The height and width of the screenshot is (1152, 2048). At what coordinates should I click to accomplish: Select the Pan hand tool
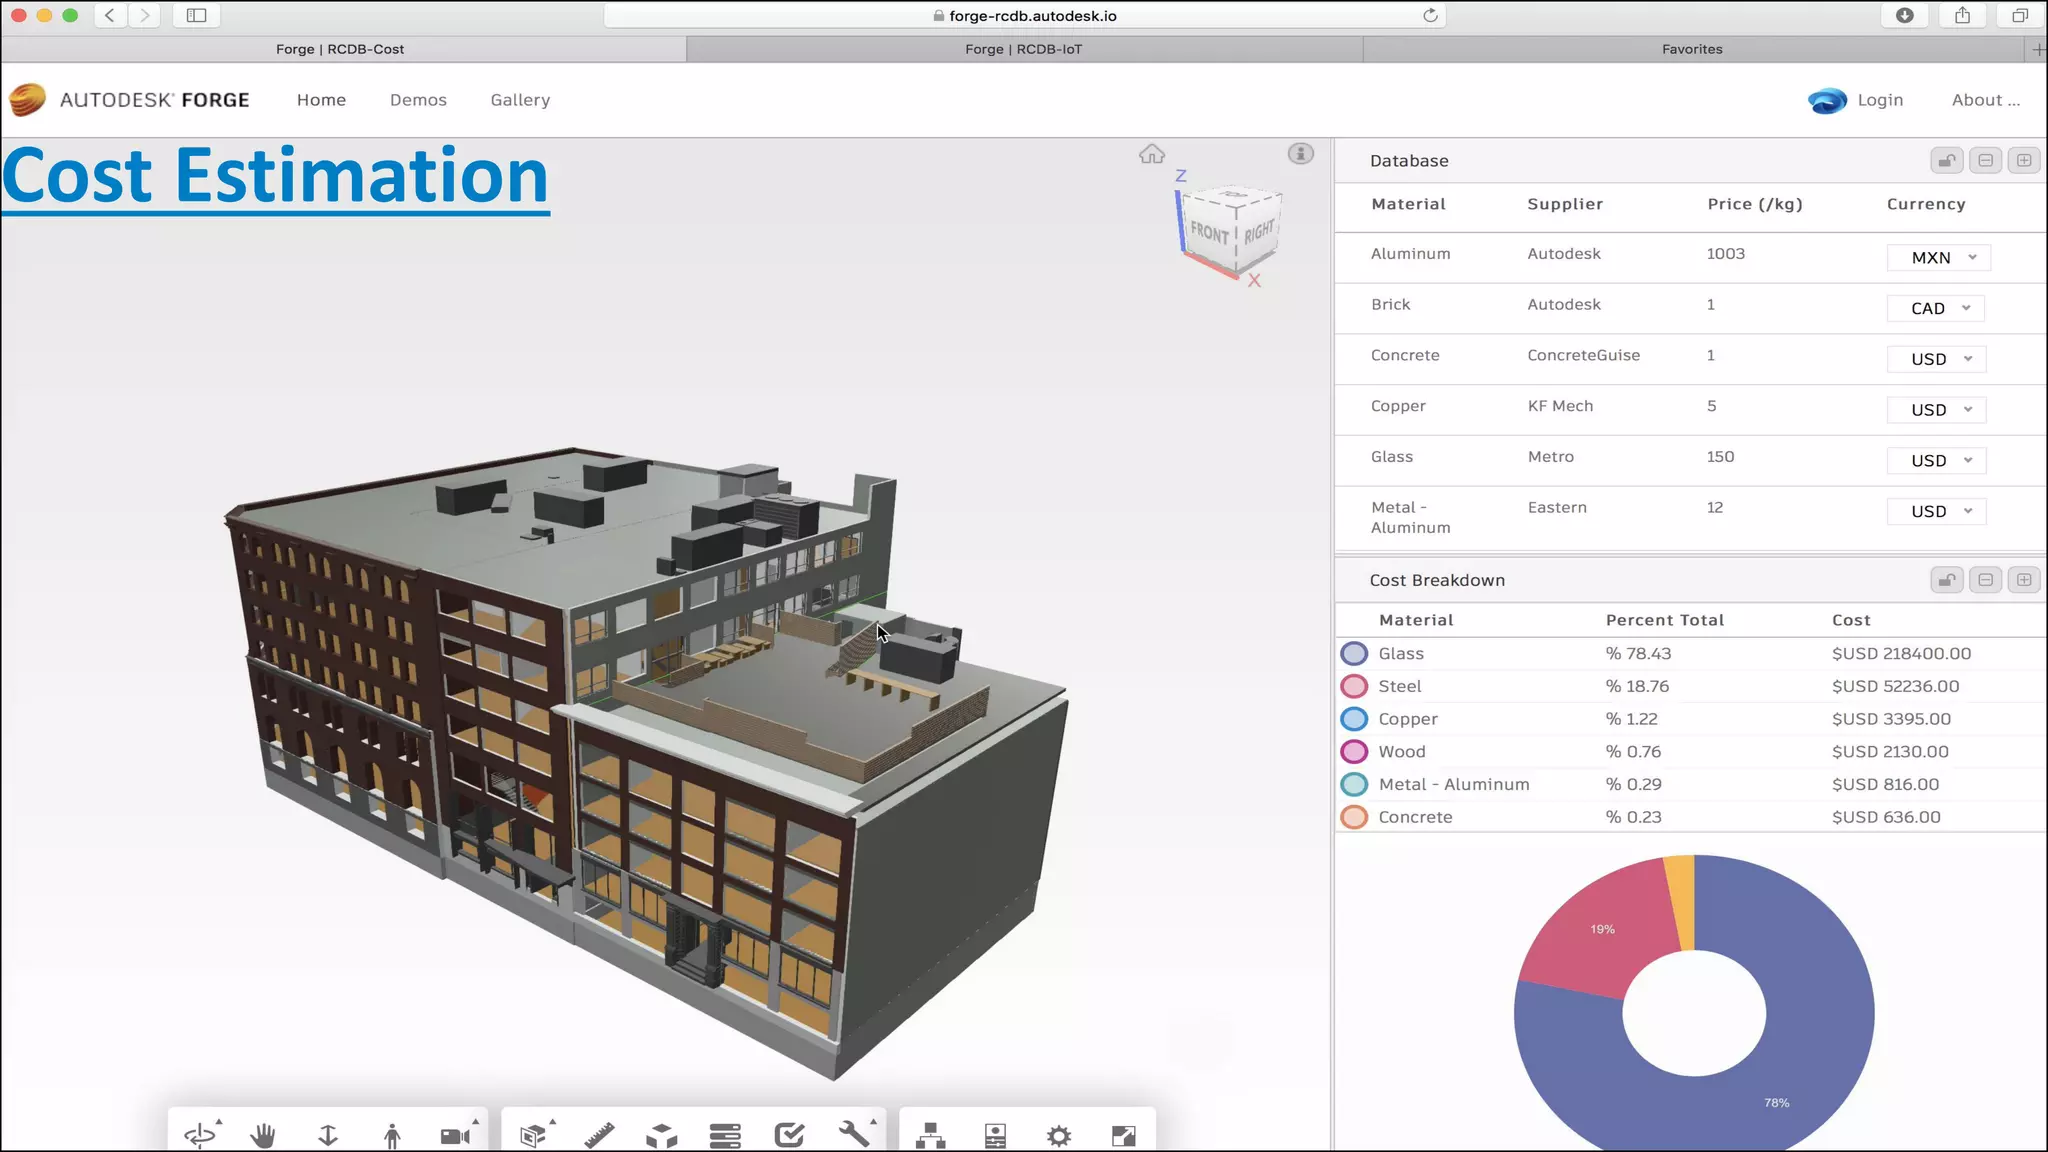tap(263, 1135)
